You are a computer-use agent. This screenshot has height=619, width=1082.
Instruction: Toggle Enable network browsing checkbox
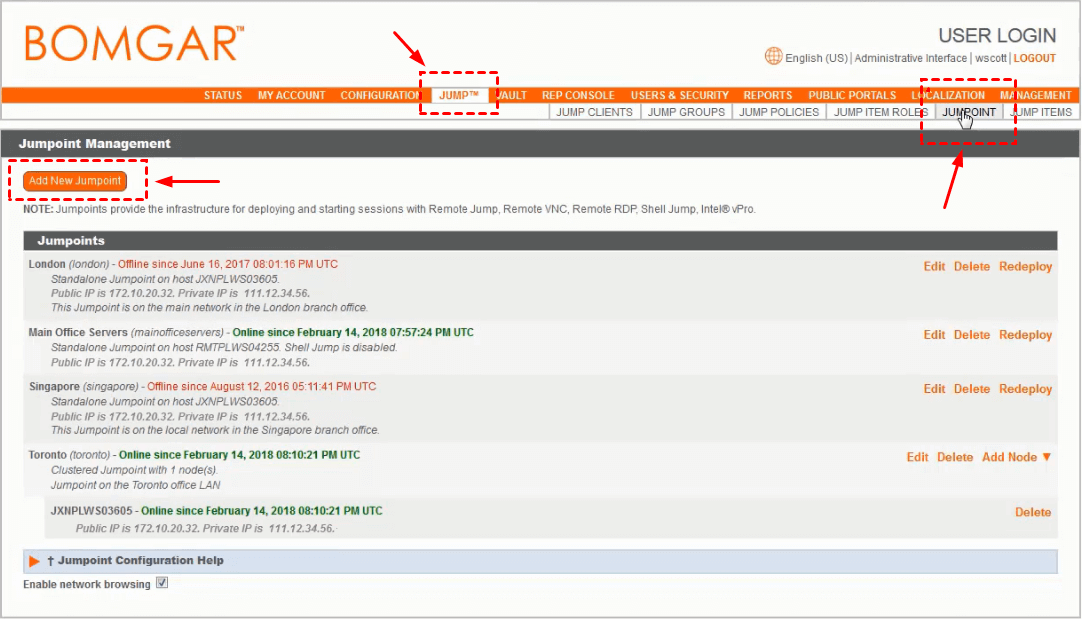[x=161, y=583]
